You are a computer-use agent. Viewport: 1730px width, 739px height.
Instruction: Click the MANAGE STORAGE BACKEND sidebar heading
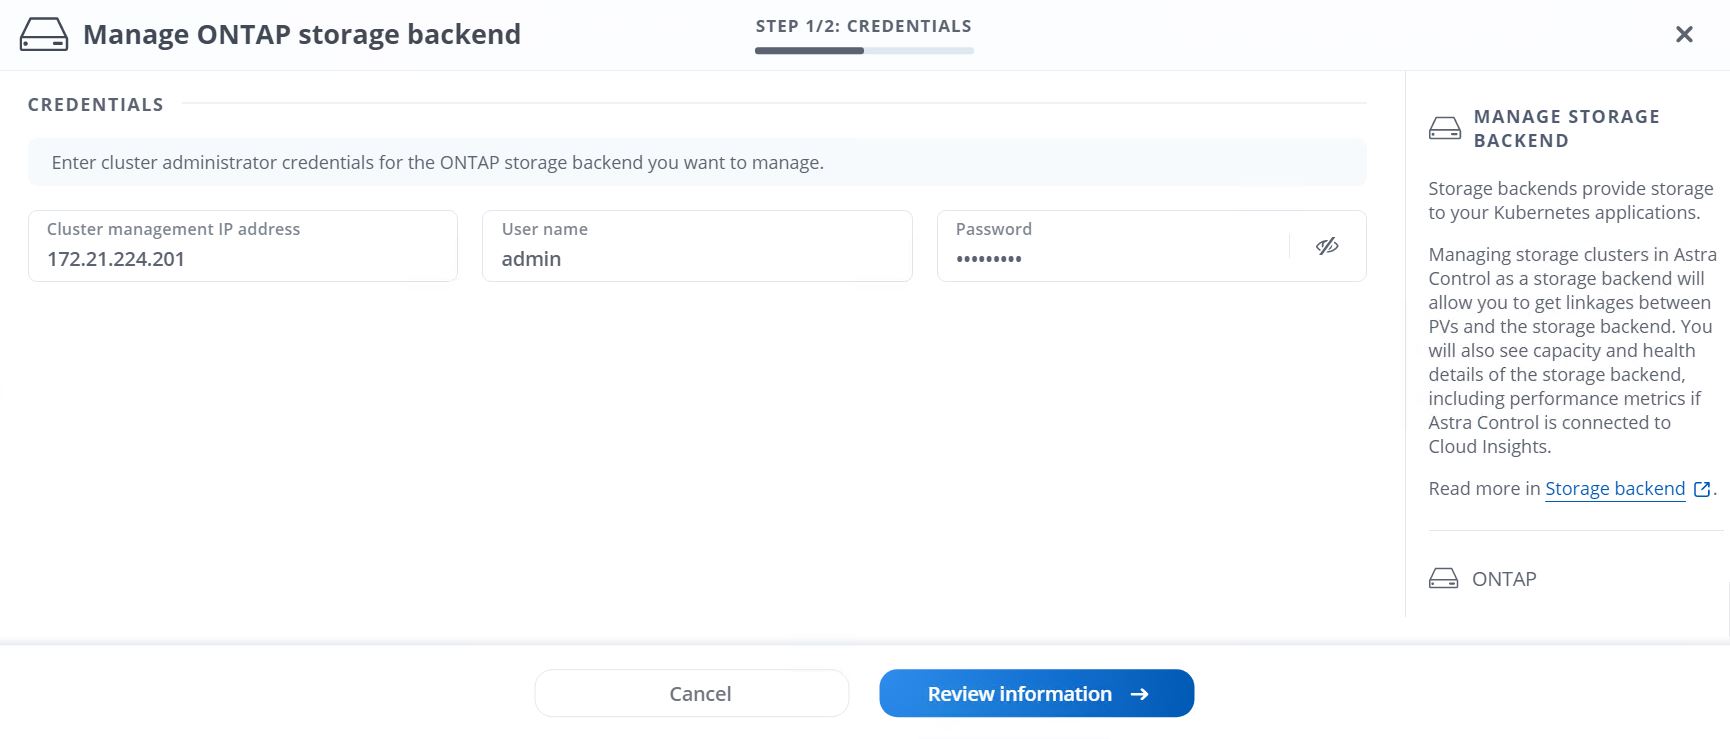coord(1567,129)
